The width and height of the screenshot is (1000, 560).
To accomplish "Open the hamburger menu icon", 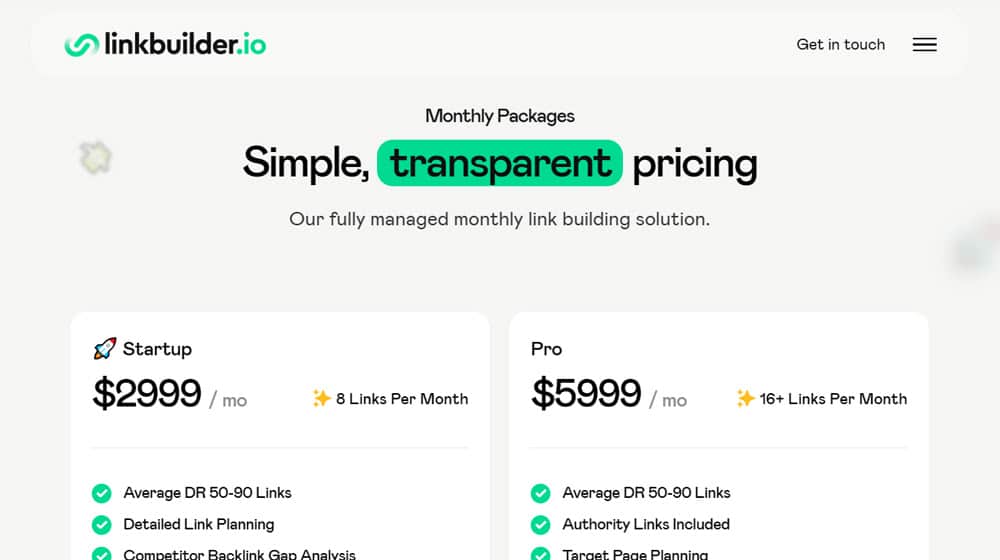I will (924, 45).
